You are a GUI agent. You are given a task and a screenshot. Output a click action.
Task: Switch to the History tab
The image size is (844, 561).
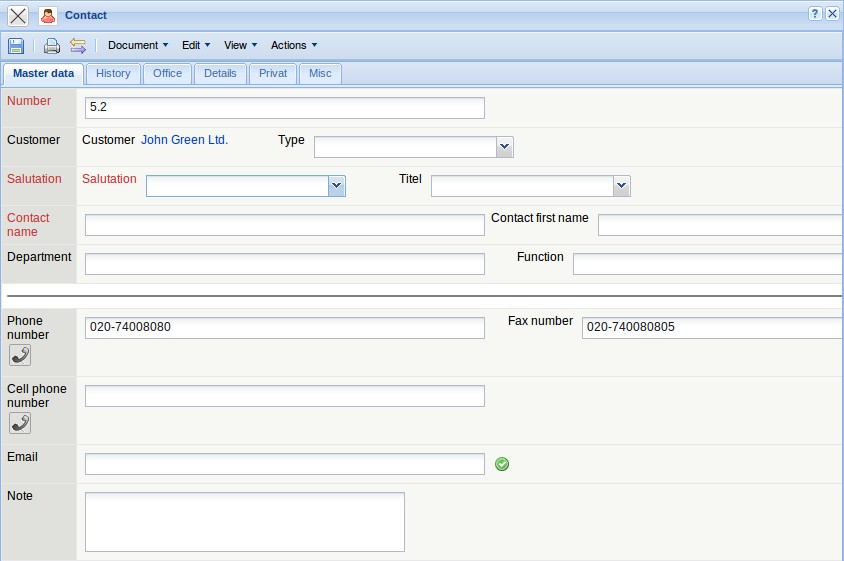pyautogui.click(x=113, y=73)
